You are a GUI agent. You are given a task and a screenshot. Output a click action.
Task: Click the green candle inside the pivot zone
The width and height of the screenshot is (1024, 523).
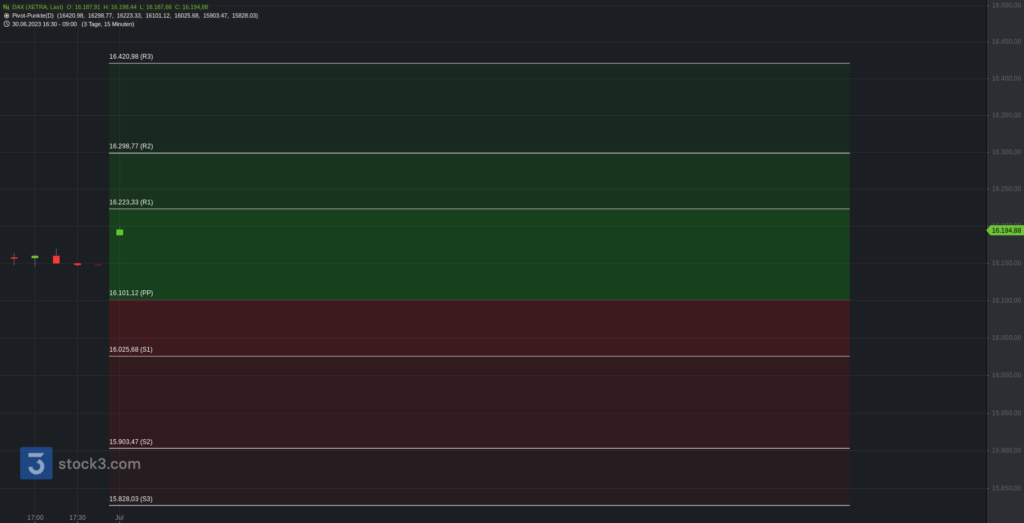(x=119, y=232)
